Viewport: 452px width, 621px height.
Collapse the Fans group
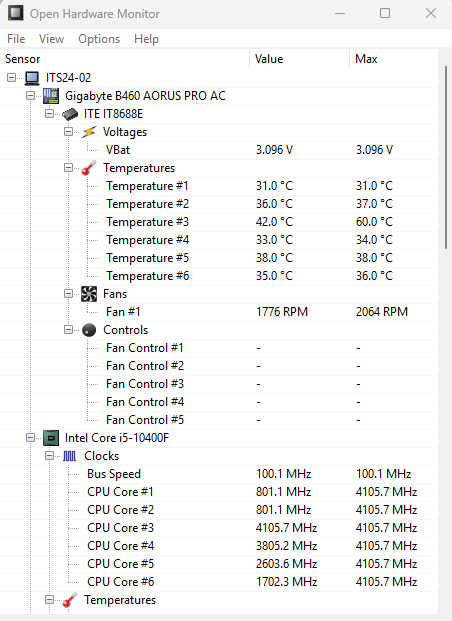(x=69, y=293)
